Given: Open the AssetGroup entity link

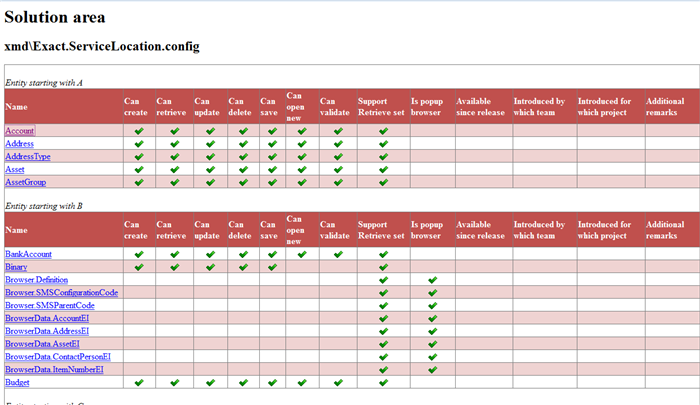Looking at the screenshot, I should (26, 182).
